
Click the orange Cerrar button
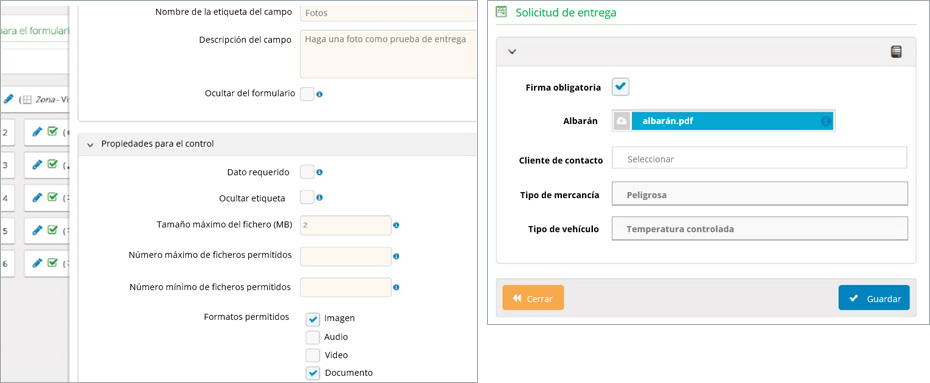click(x=533, y=298)
